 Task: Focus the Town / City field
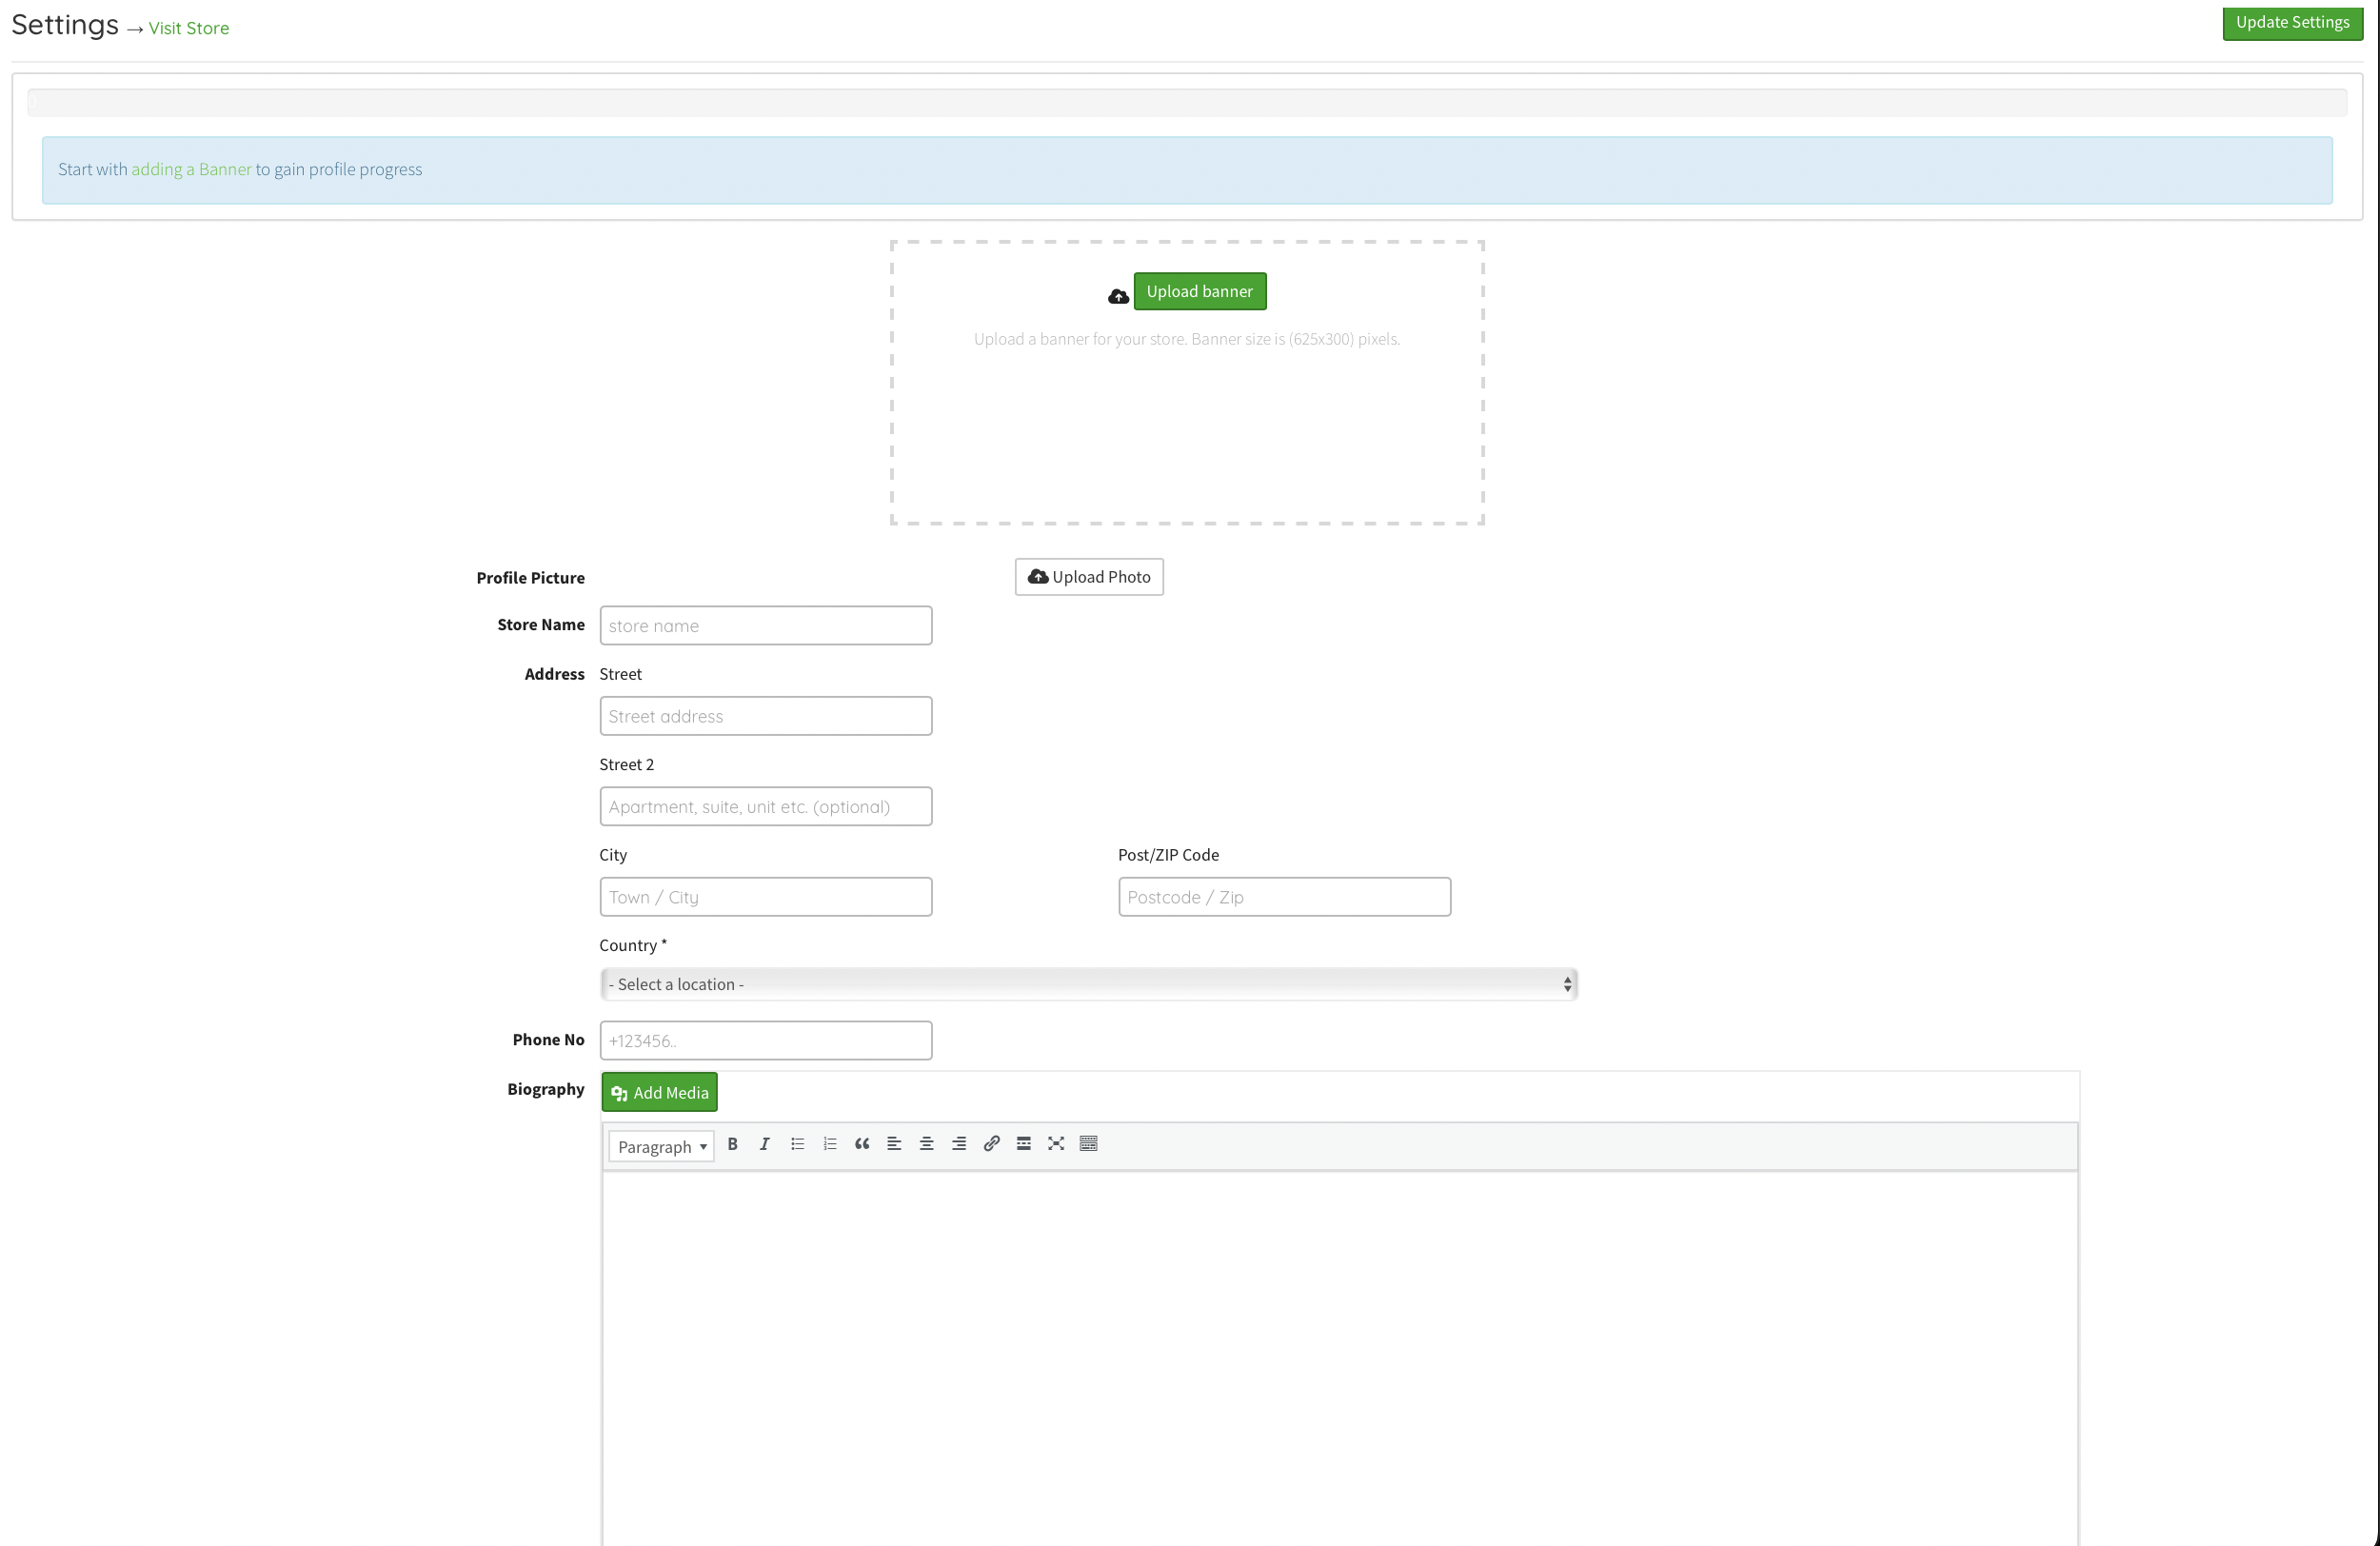coord(766,897)
